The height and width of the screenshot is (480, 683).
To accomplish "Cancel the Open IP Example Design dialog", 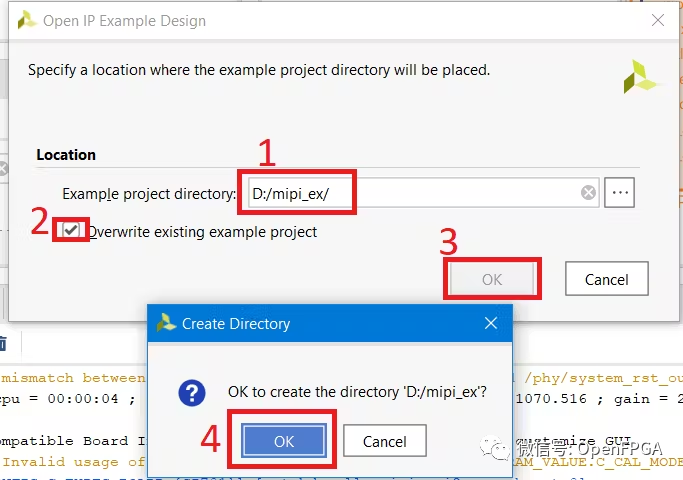I will coord(607,279).
